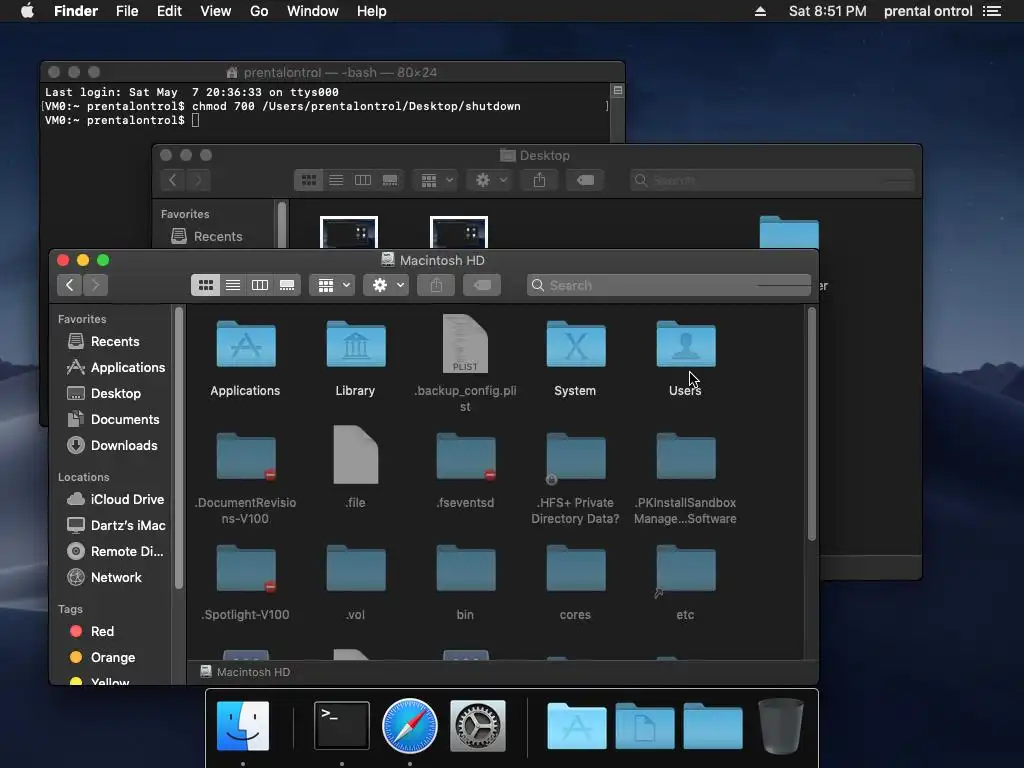
Task: Open the bin folder
Action: 466,569
